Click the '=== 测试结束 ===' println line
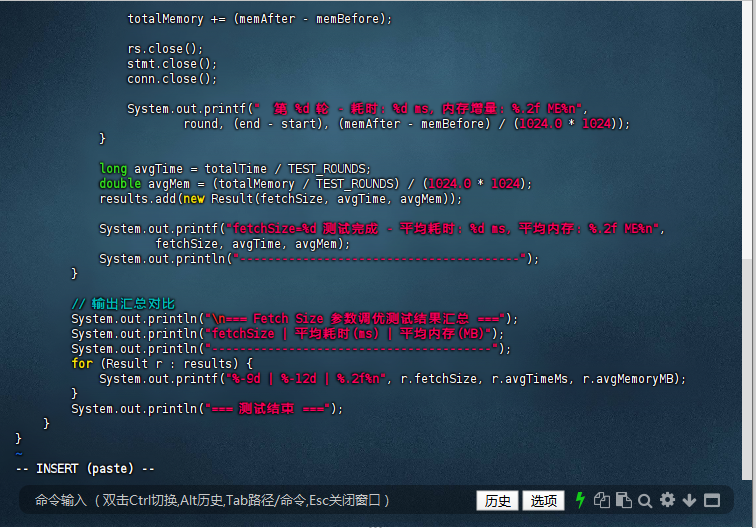The image size is (756, 528). (207, 409)
